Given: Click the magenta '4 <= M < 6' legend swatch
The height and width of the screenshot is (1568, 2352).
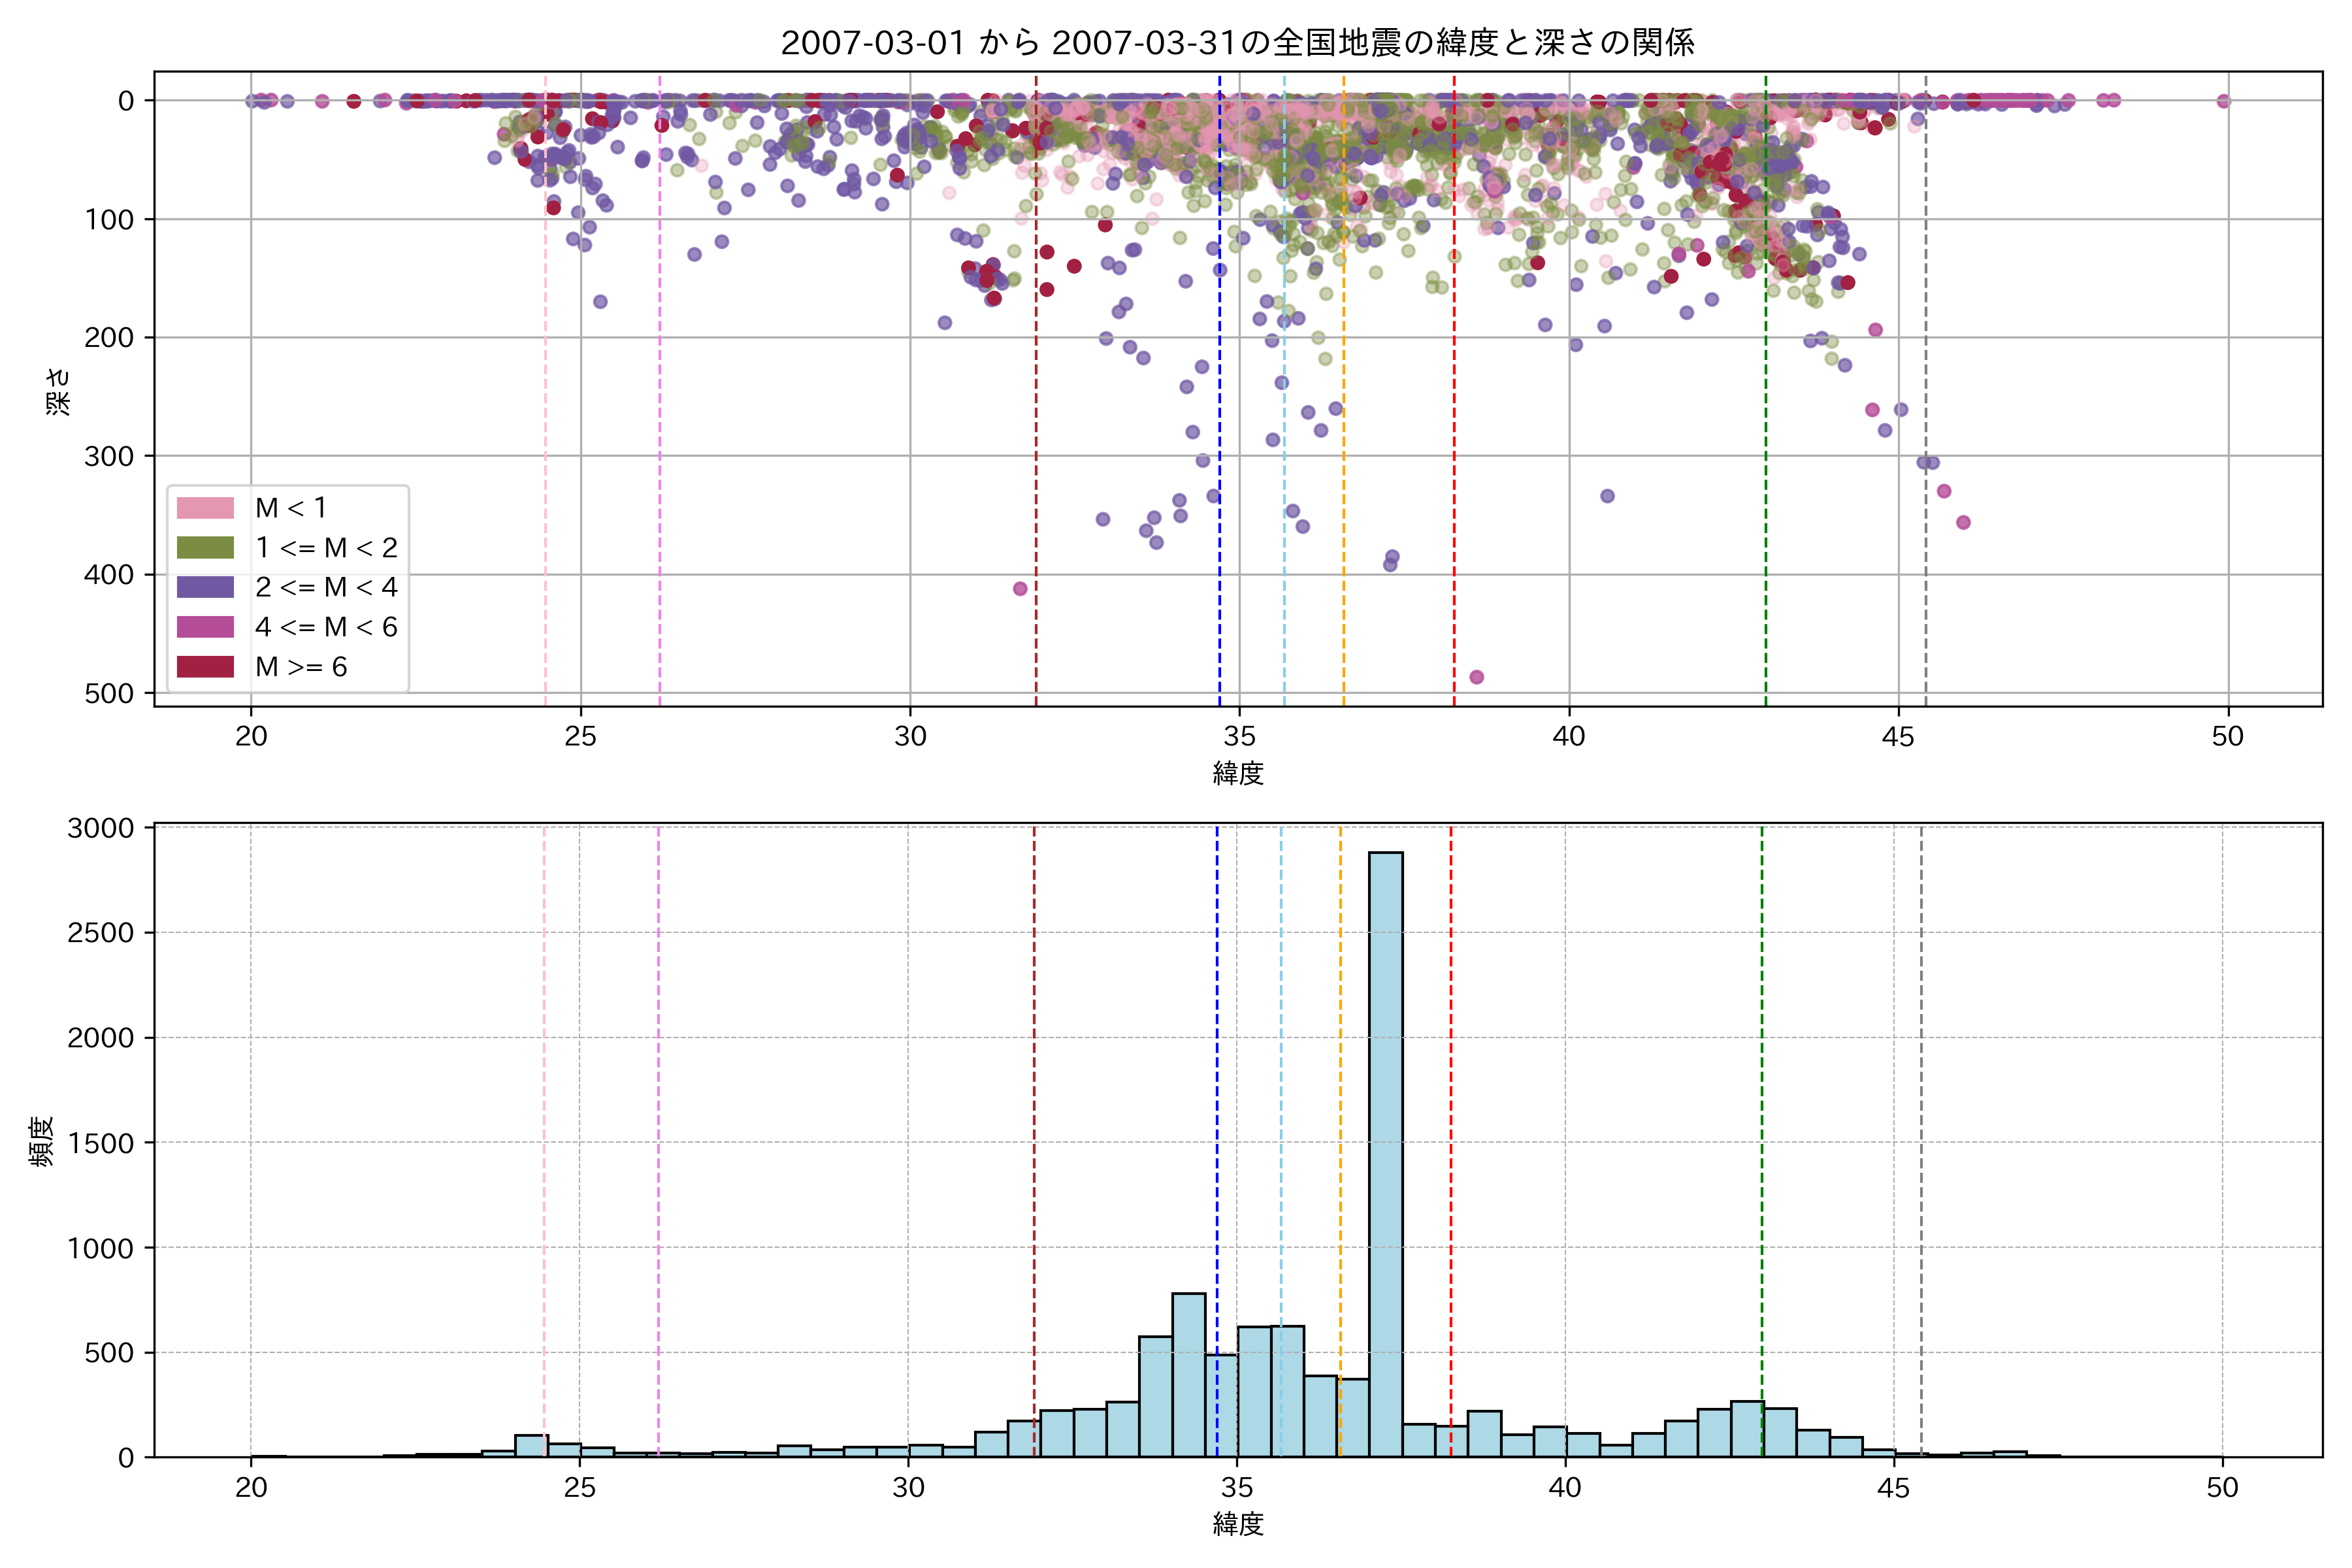Looking at the screenshot, I should tap(205, 627).
